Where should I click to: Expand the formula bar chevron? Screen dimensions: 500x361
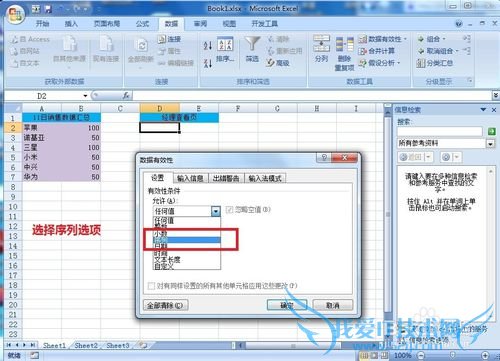pyautogui.click(x=496, y=96)
